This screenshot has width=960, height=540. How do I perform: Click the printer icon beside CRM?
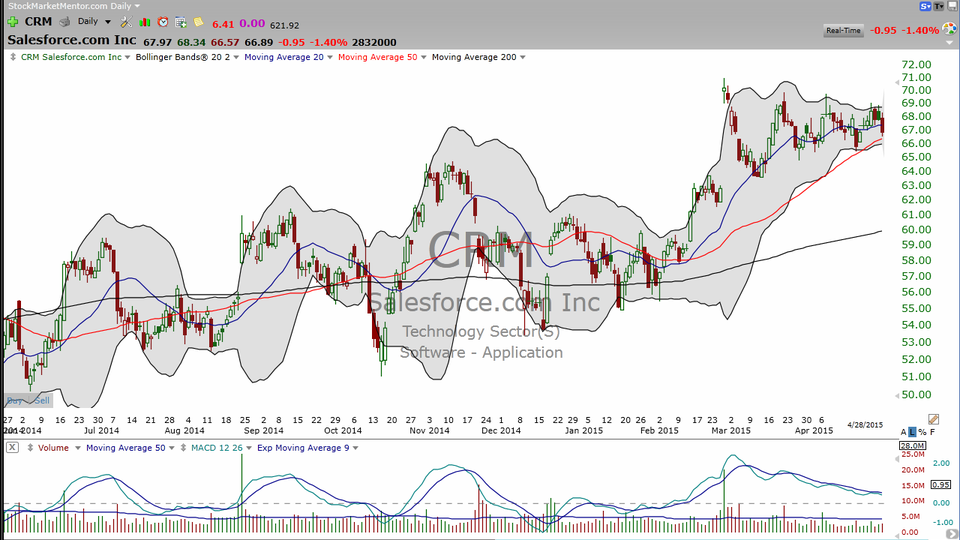(x=64, y=21)
